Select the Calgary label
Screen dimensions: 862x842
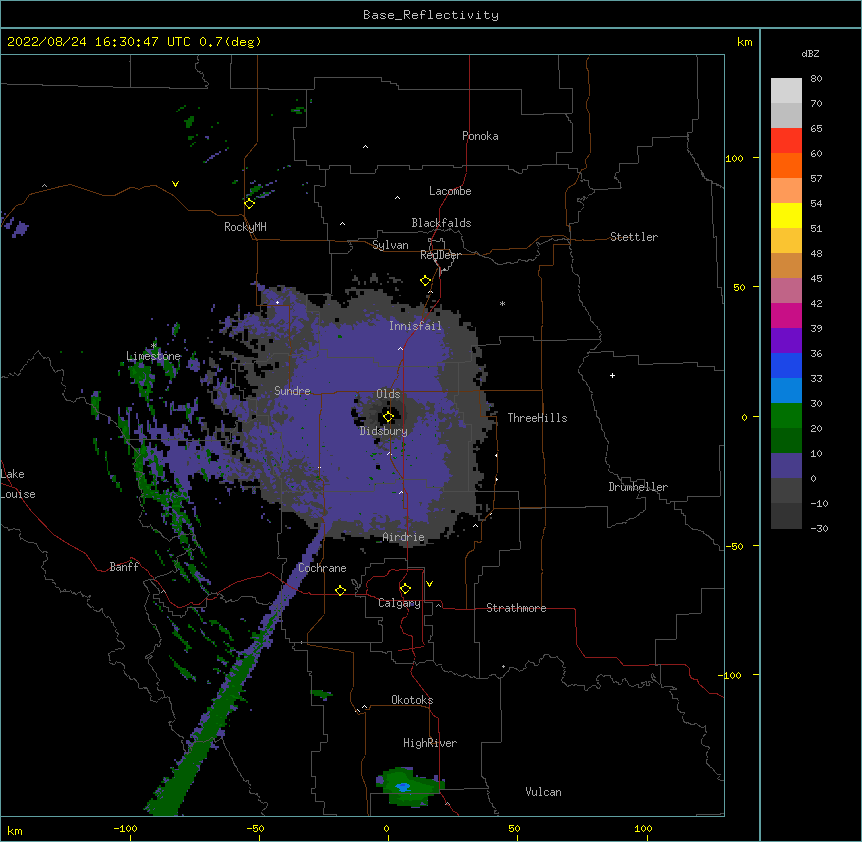click(x=399, y=603)
